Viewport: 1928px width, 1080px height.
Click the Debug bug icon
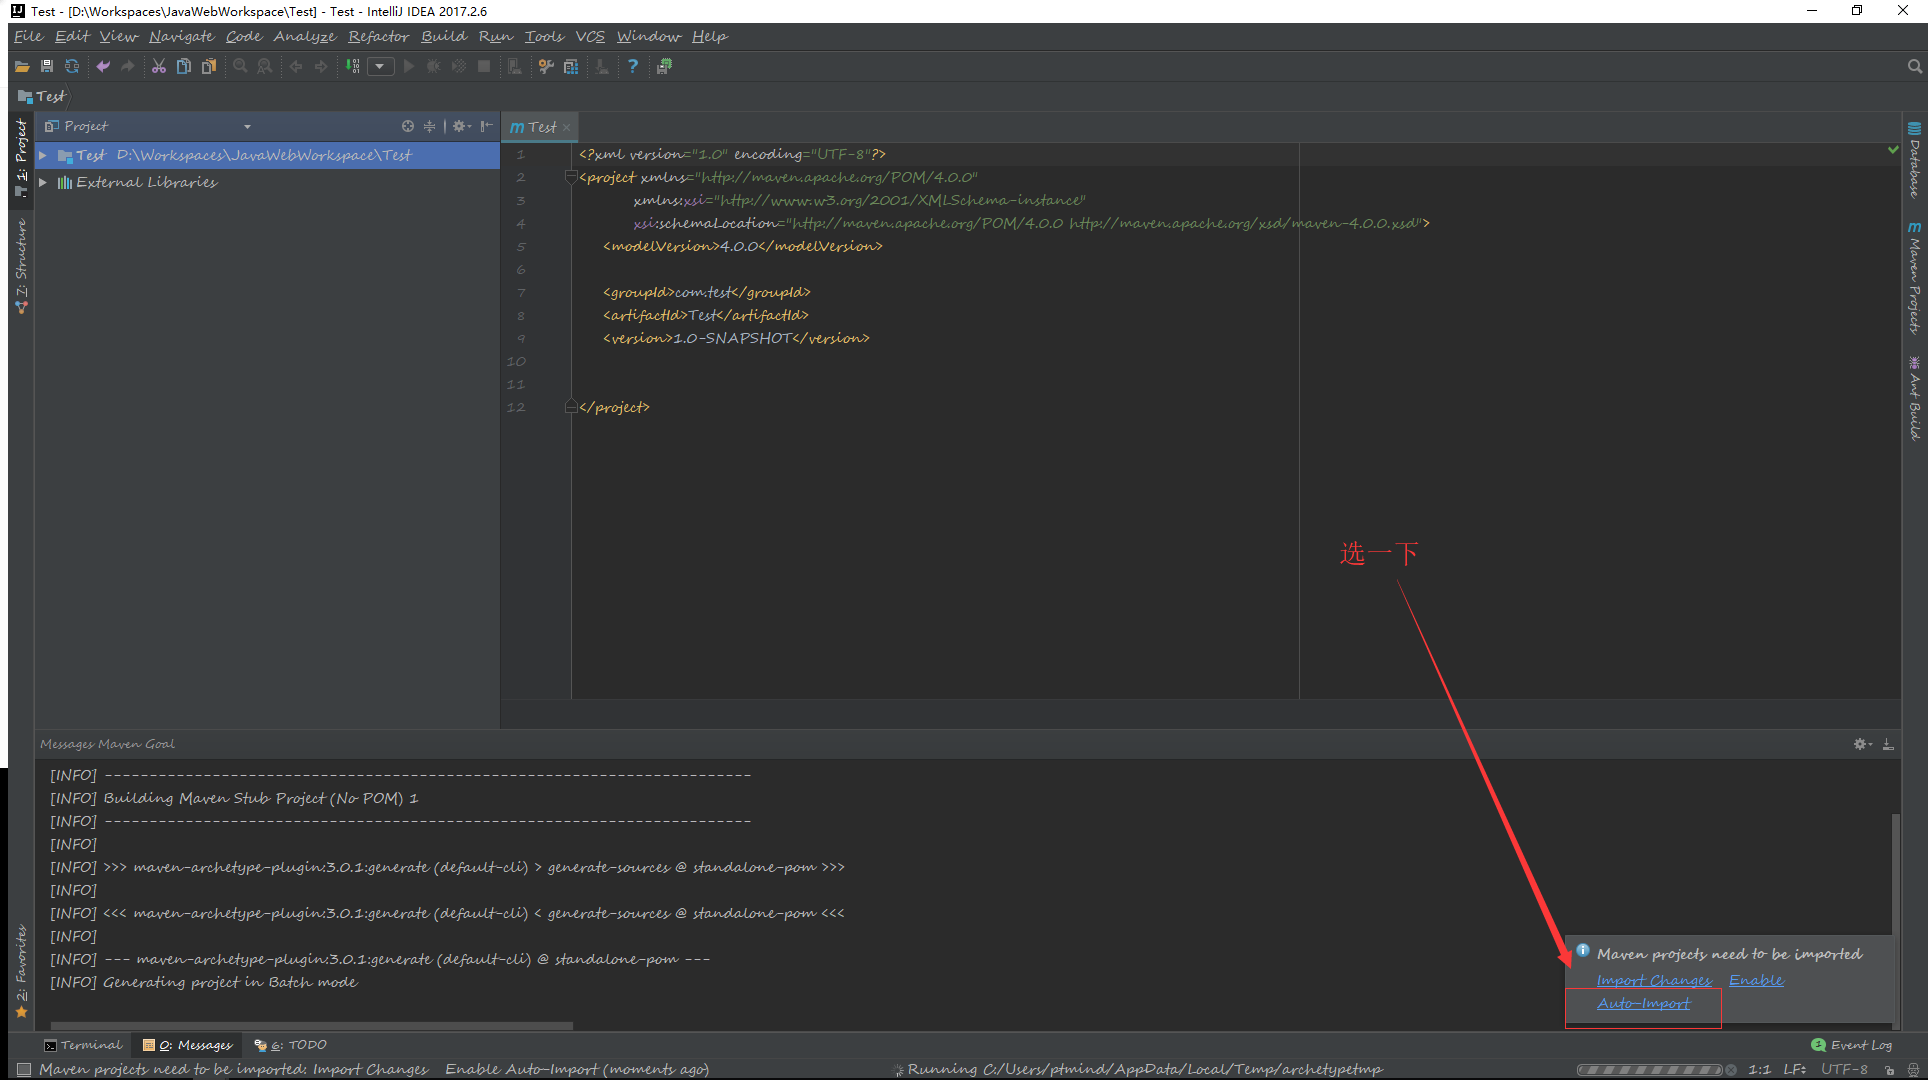point(433,67)
